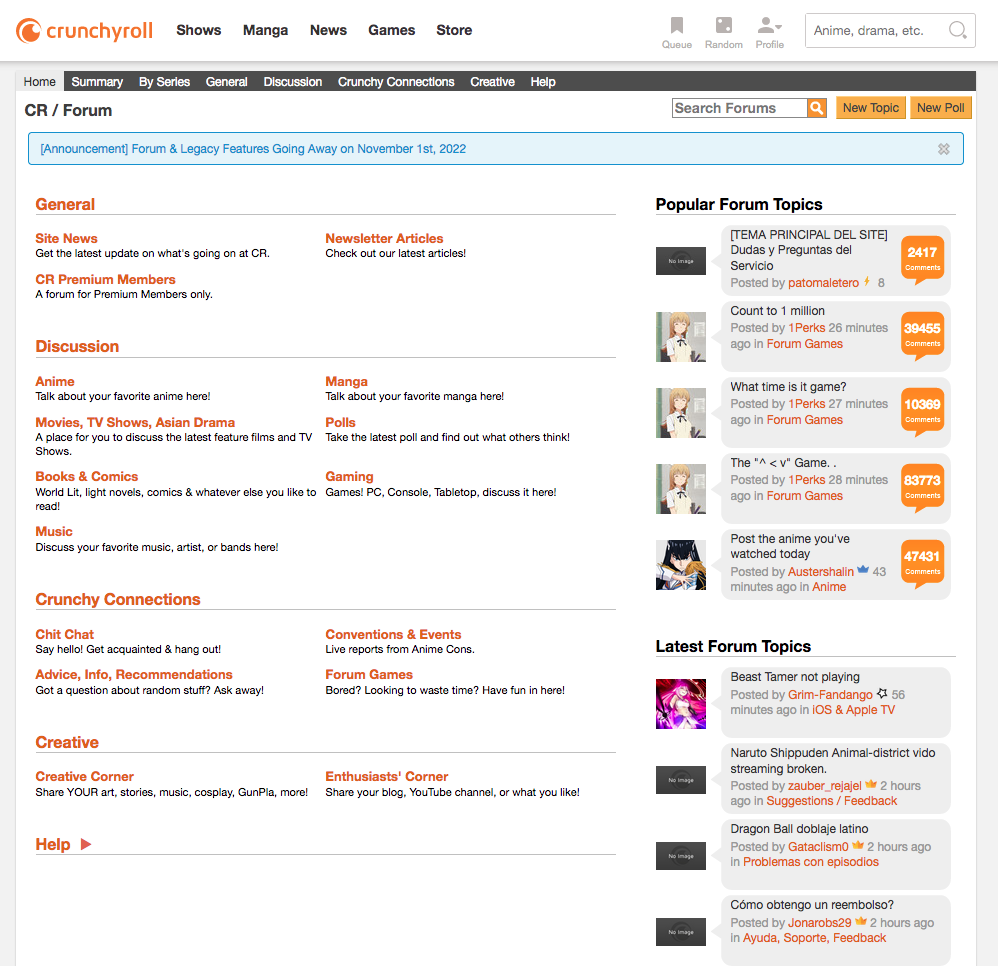Viewport: 998px width, 966px height.
Task: Click the Random episode icon
Action: 723,24
